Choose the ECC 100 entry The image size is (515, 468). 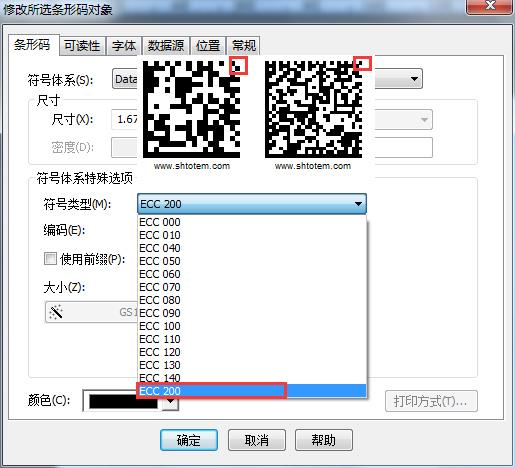coord(252,326)
